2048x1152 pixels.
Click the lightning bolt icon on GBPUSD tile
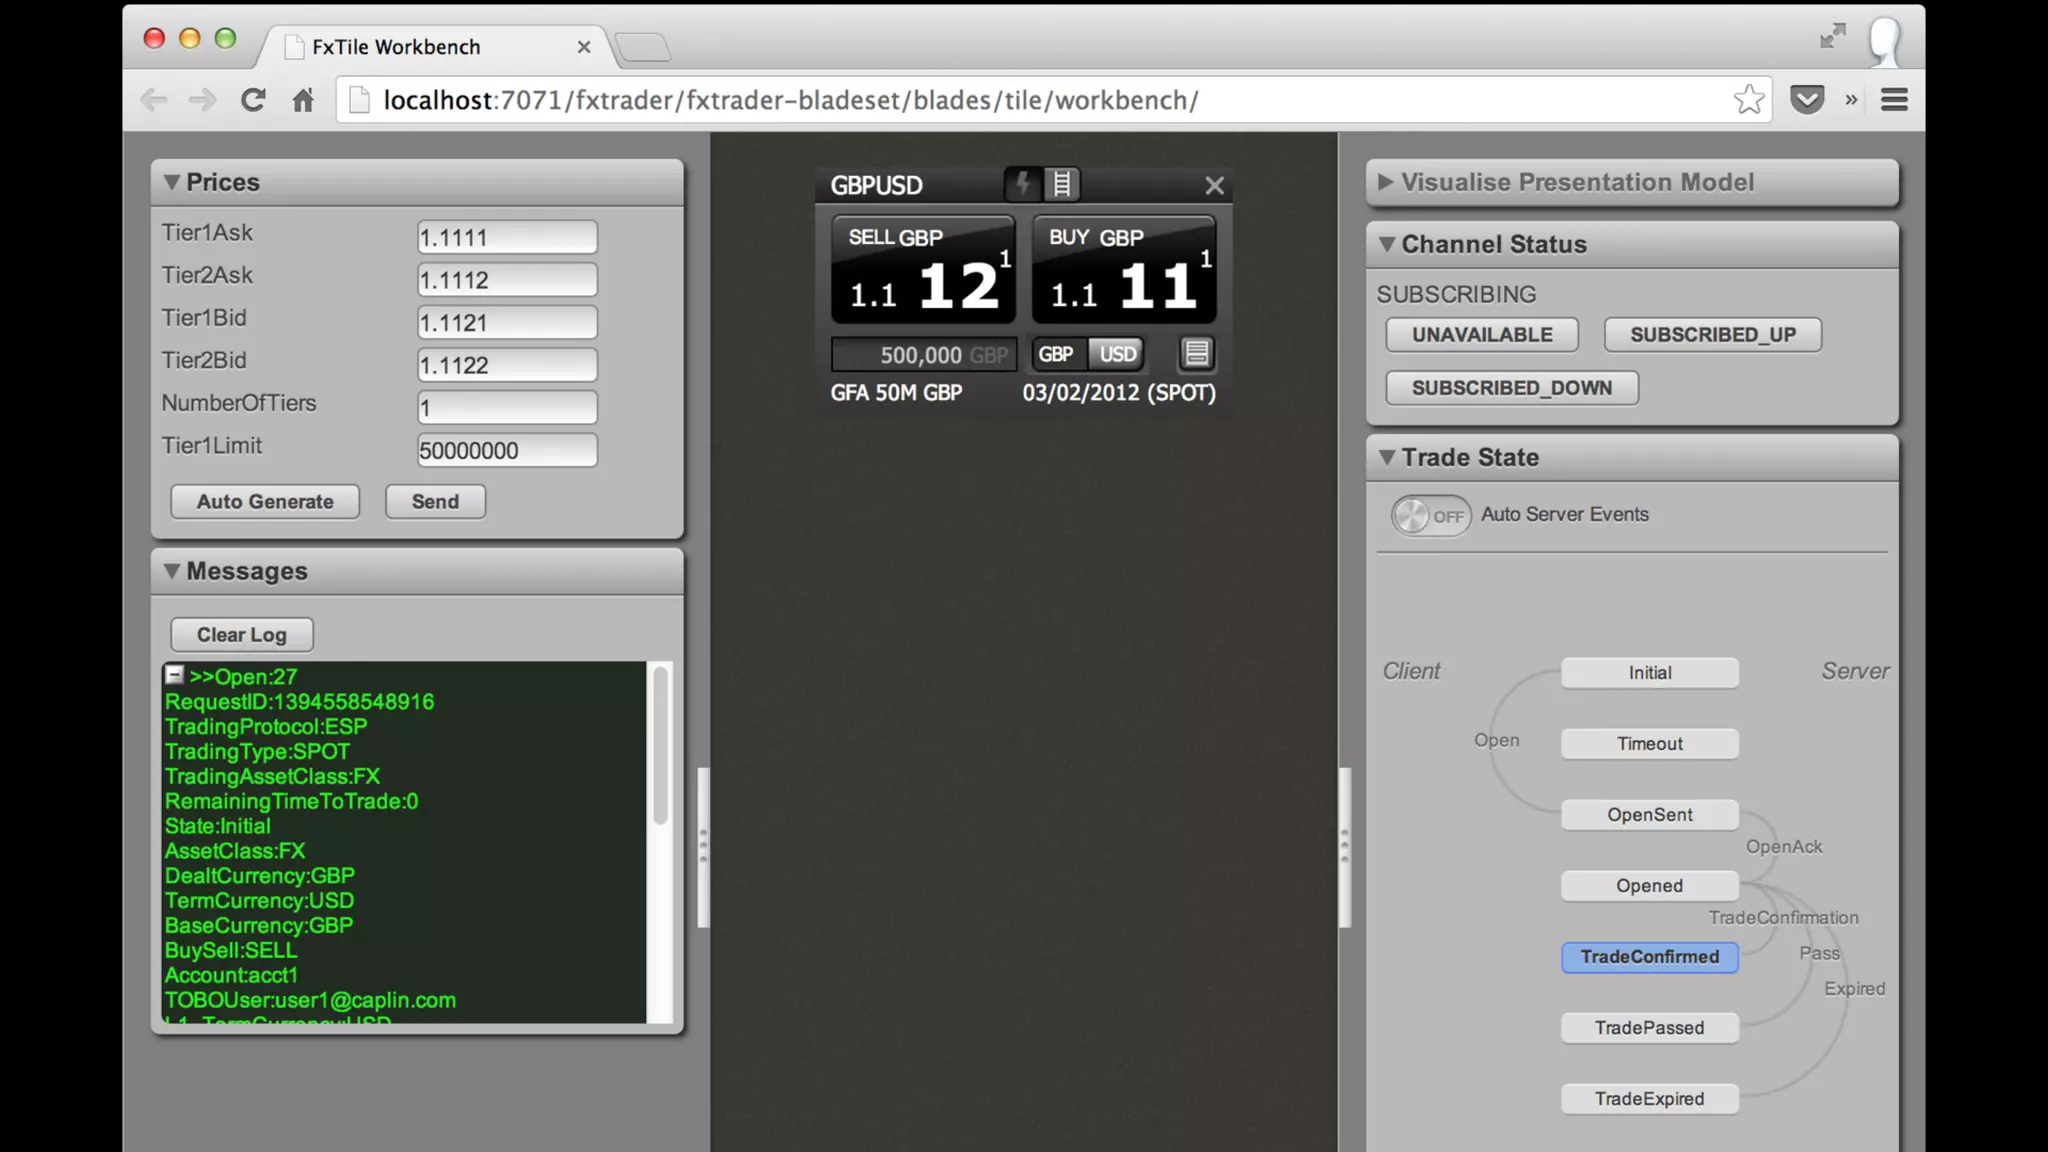1022,184
